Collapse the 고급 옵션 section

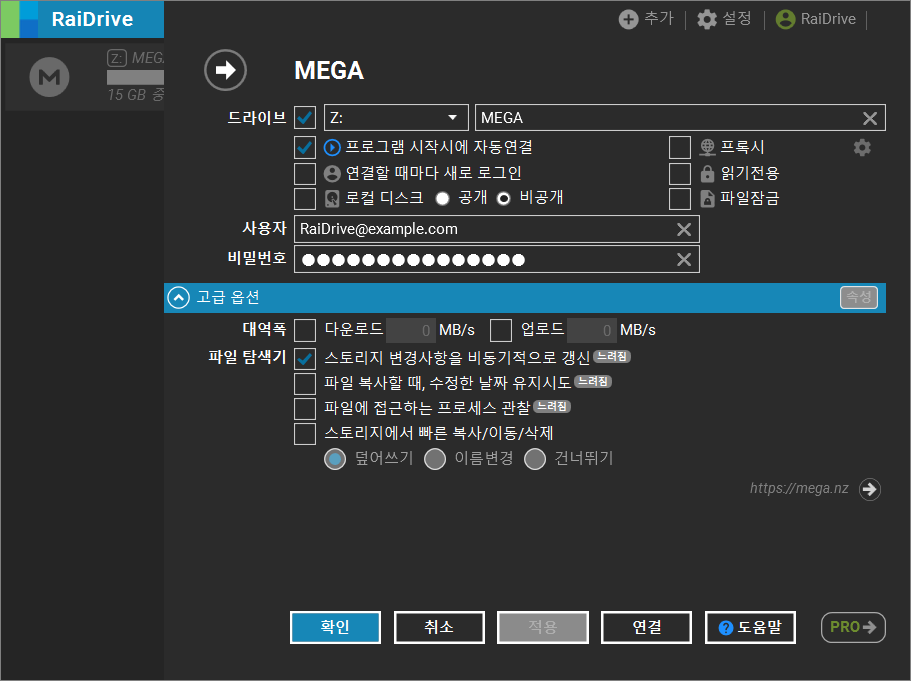pos(178,298)
